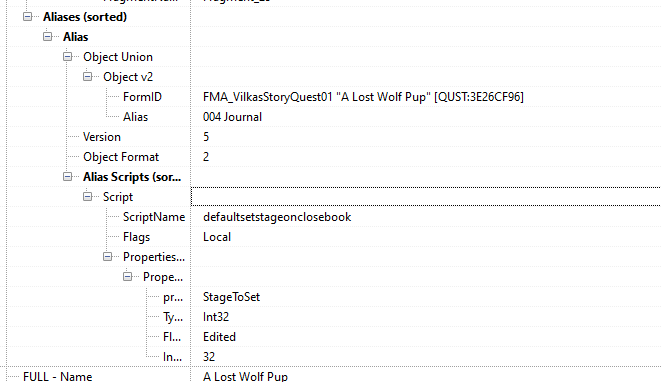Collapse the Object v2 node
Viewport: 661px width, 382px height.
[87, 77]
